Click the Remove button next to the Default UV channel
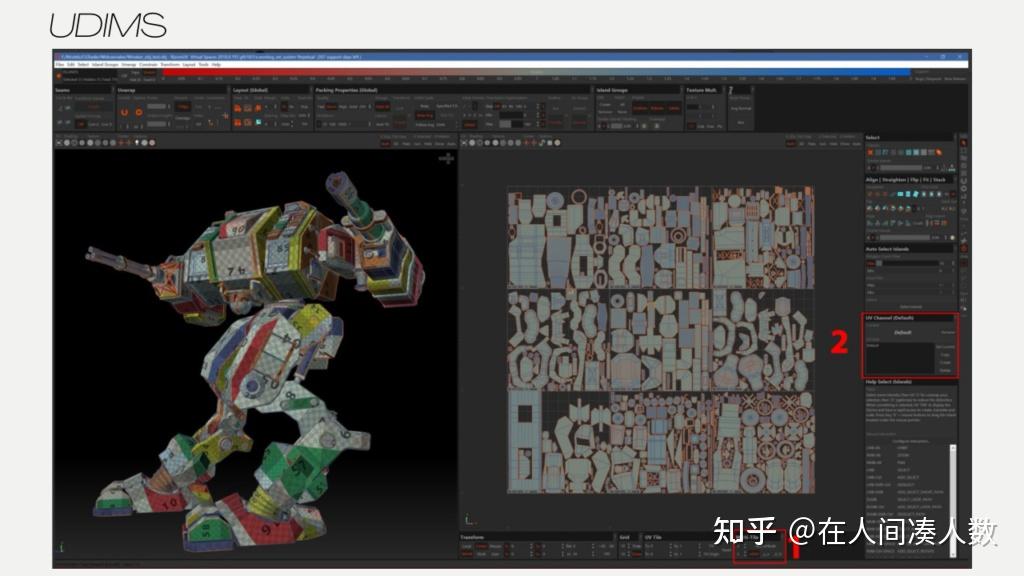 coord(948,332)
